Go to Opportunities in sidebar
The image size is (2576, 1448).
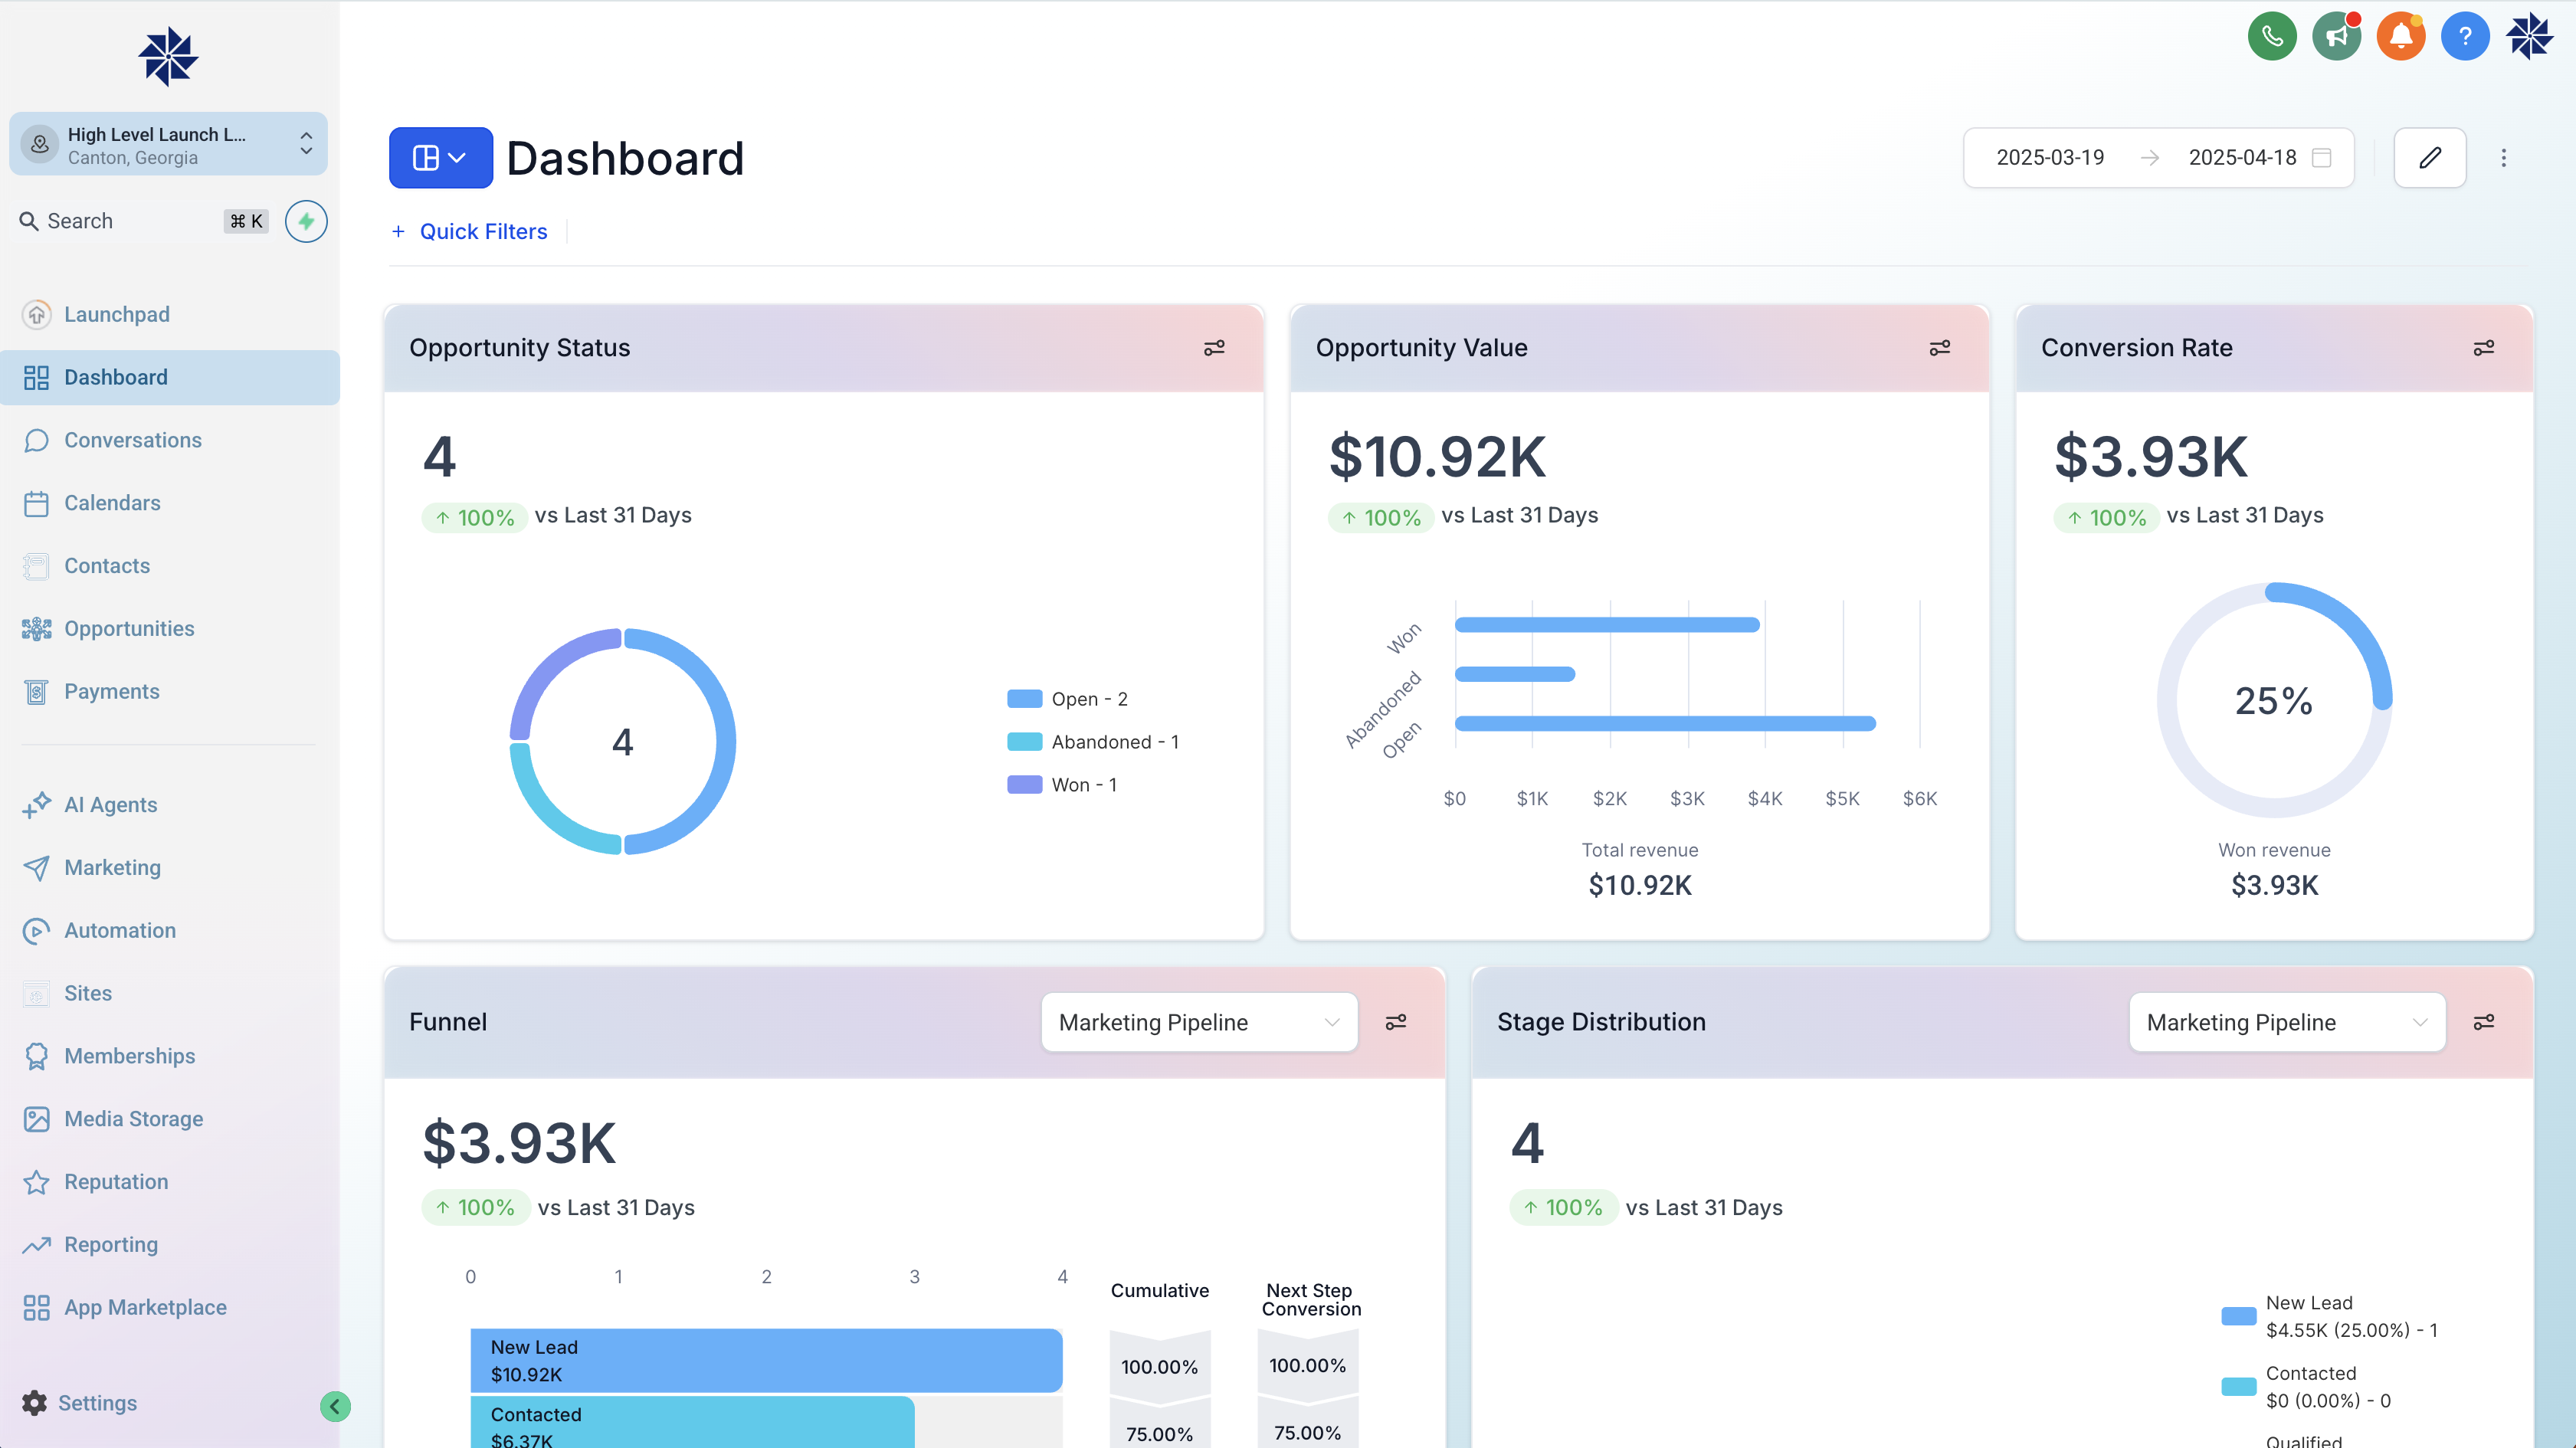(129, 629)
